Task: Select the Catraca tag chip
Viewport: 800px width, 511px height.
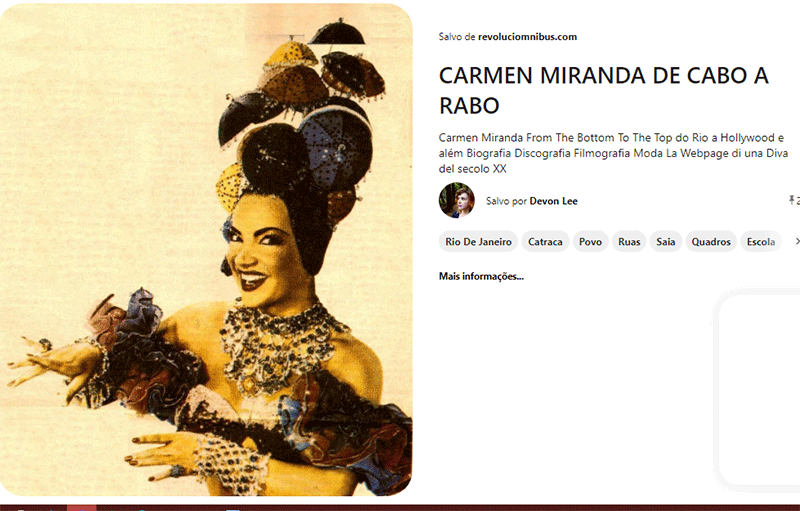Action: [x=545, y=242]
